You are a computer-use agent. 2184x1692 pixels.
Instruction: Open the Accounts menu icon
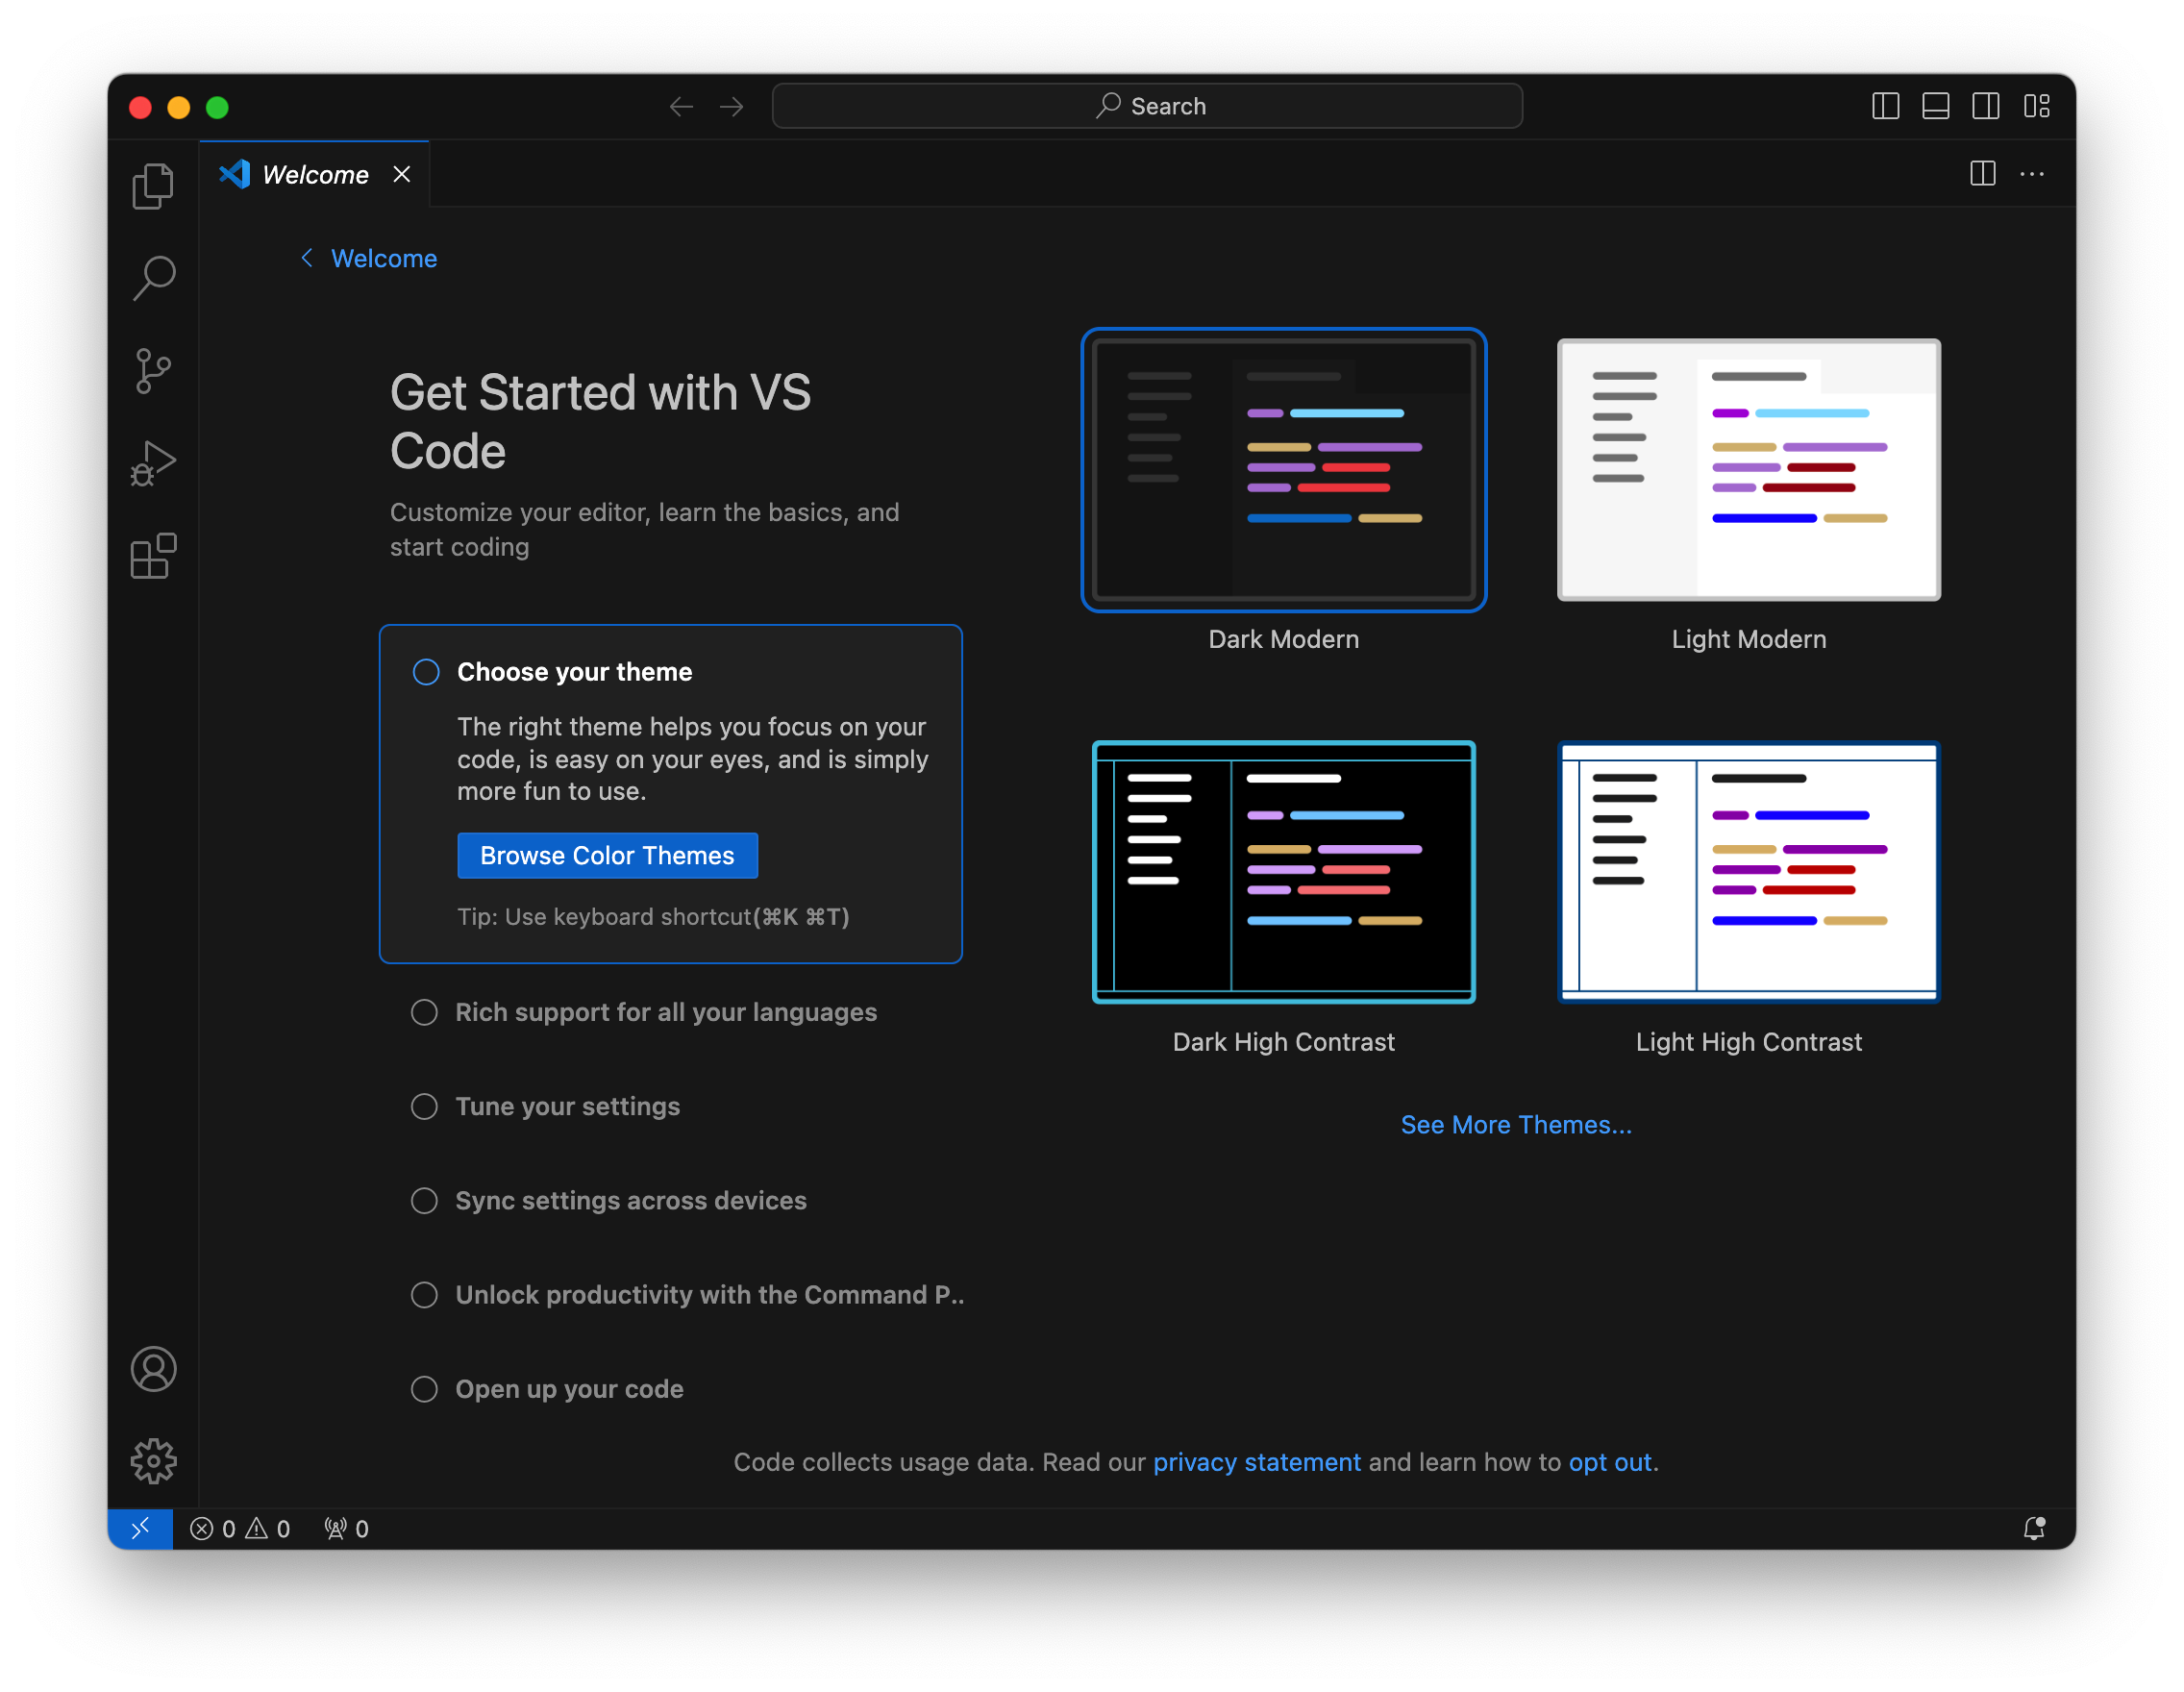[x=153, y=1369]
